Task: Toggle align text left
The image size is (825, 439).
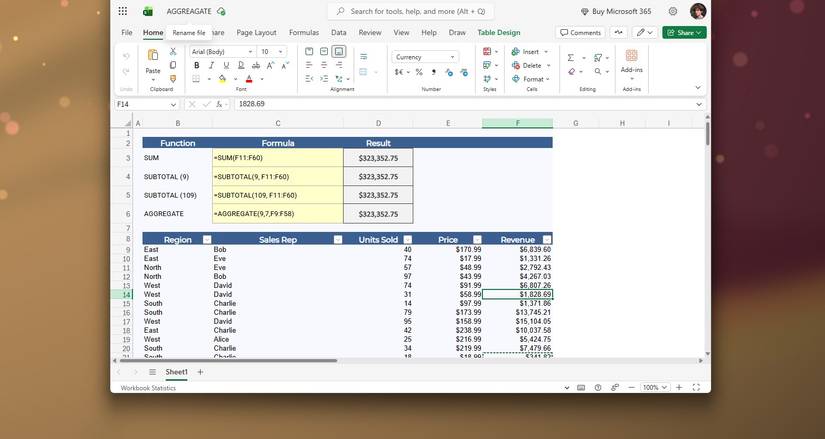Action: click(x=309, y=65)
